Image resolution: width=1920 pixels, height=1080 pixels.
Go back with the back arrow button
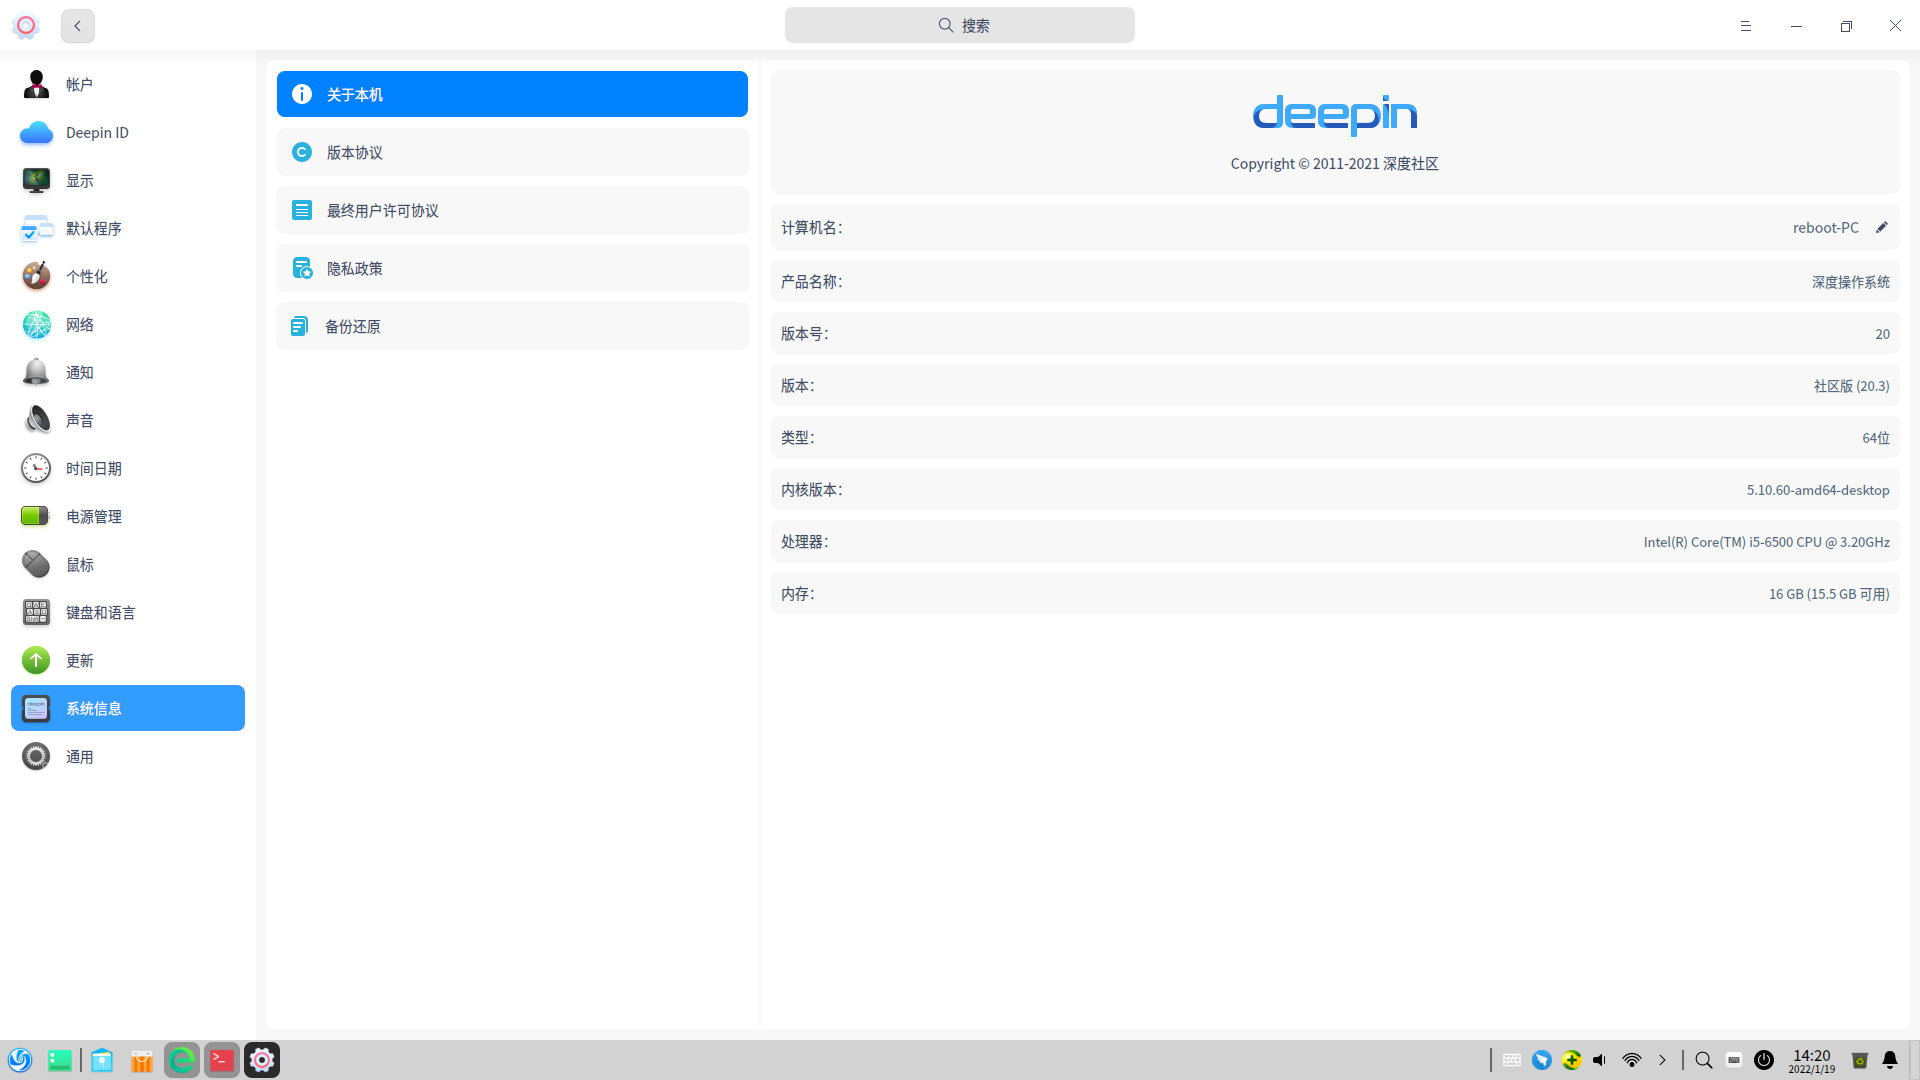coord(78,26)
